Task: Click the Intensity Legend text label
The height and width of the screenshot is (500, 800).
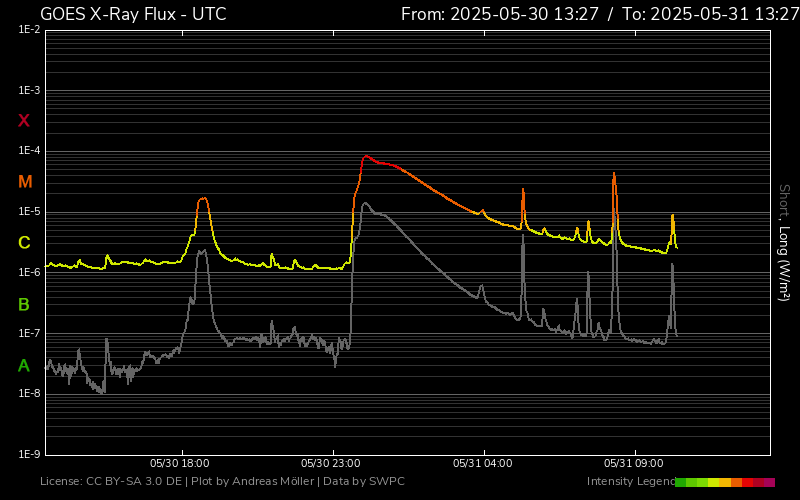Action: 630,482
